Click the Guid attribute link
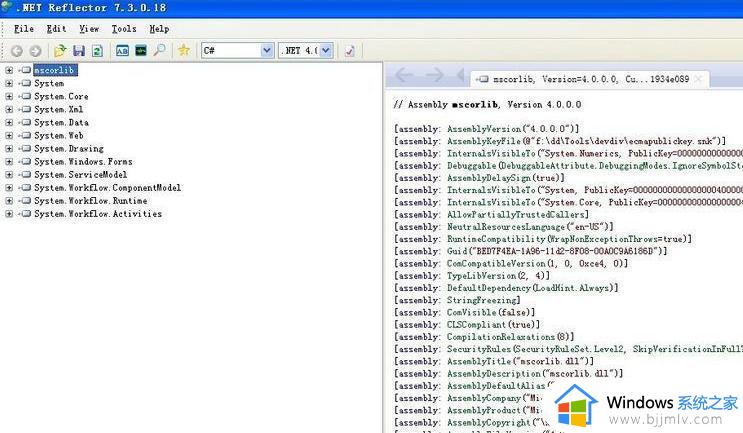743x433 pixels. [457, 251]
